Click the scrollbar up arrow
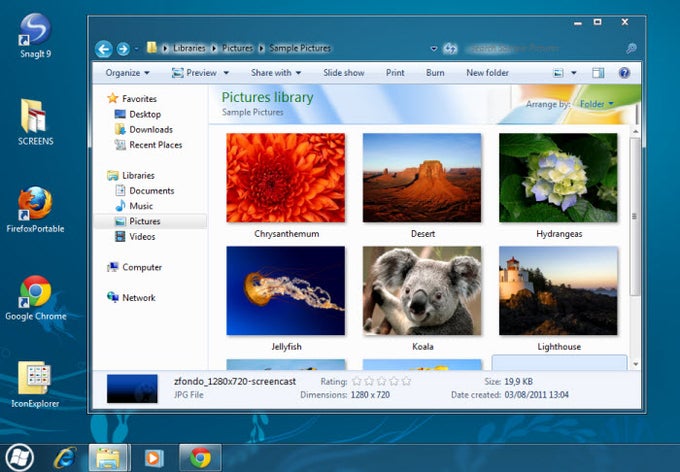 [635, 131]
